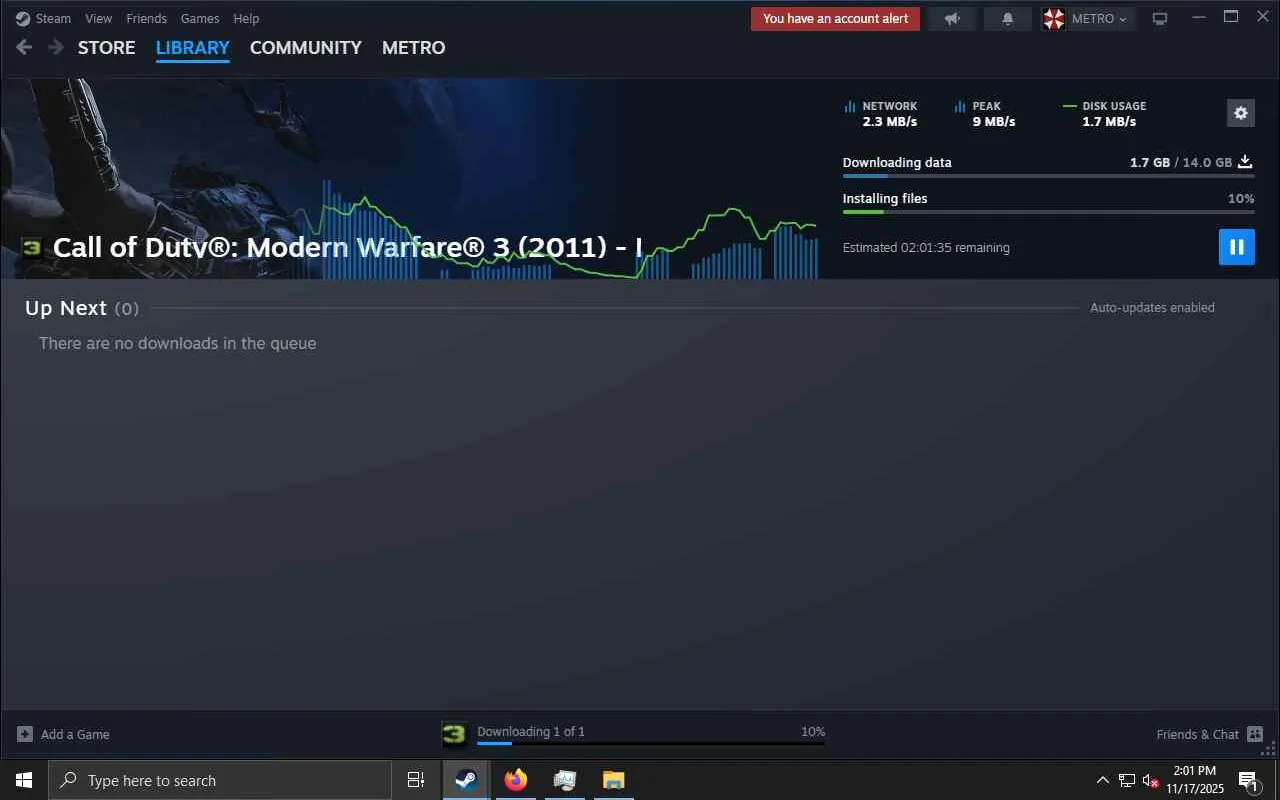Open download settings with the gear icon
Image resolution: width=1280 pixels, height=800 pixels.
tap(1241, 113)
